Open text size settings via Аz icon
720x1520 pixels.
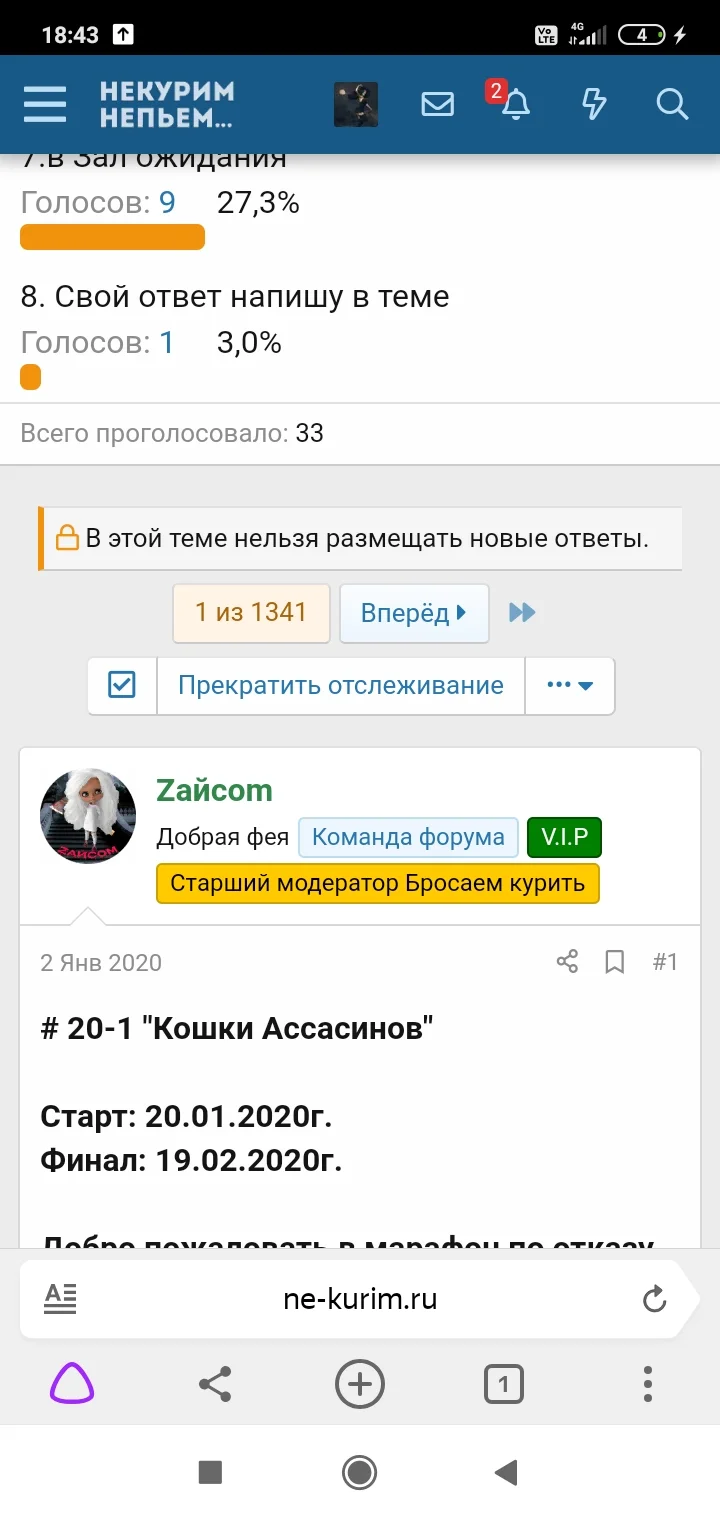pyautogui.click(x=60, y=1298)
